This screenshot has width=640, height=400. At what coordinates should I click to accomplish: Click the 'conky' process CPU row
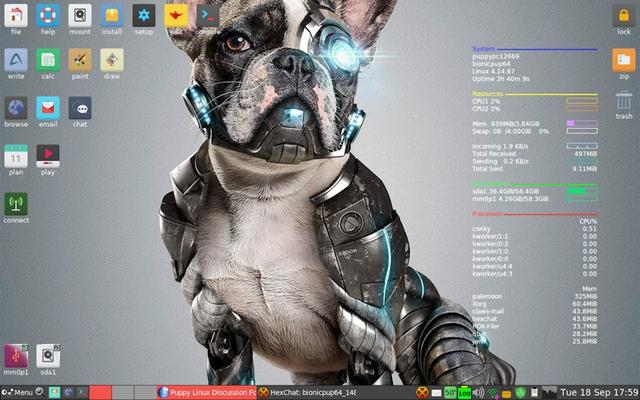coord(535,229)
